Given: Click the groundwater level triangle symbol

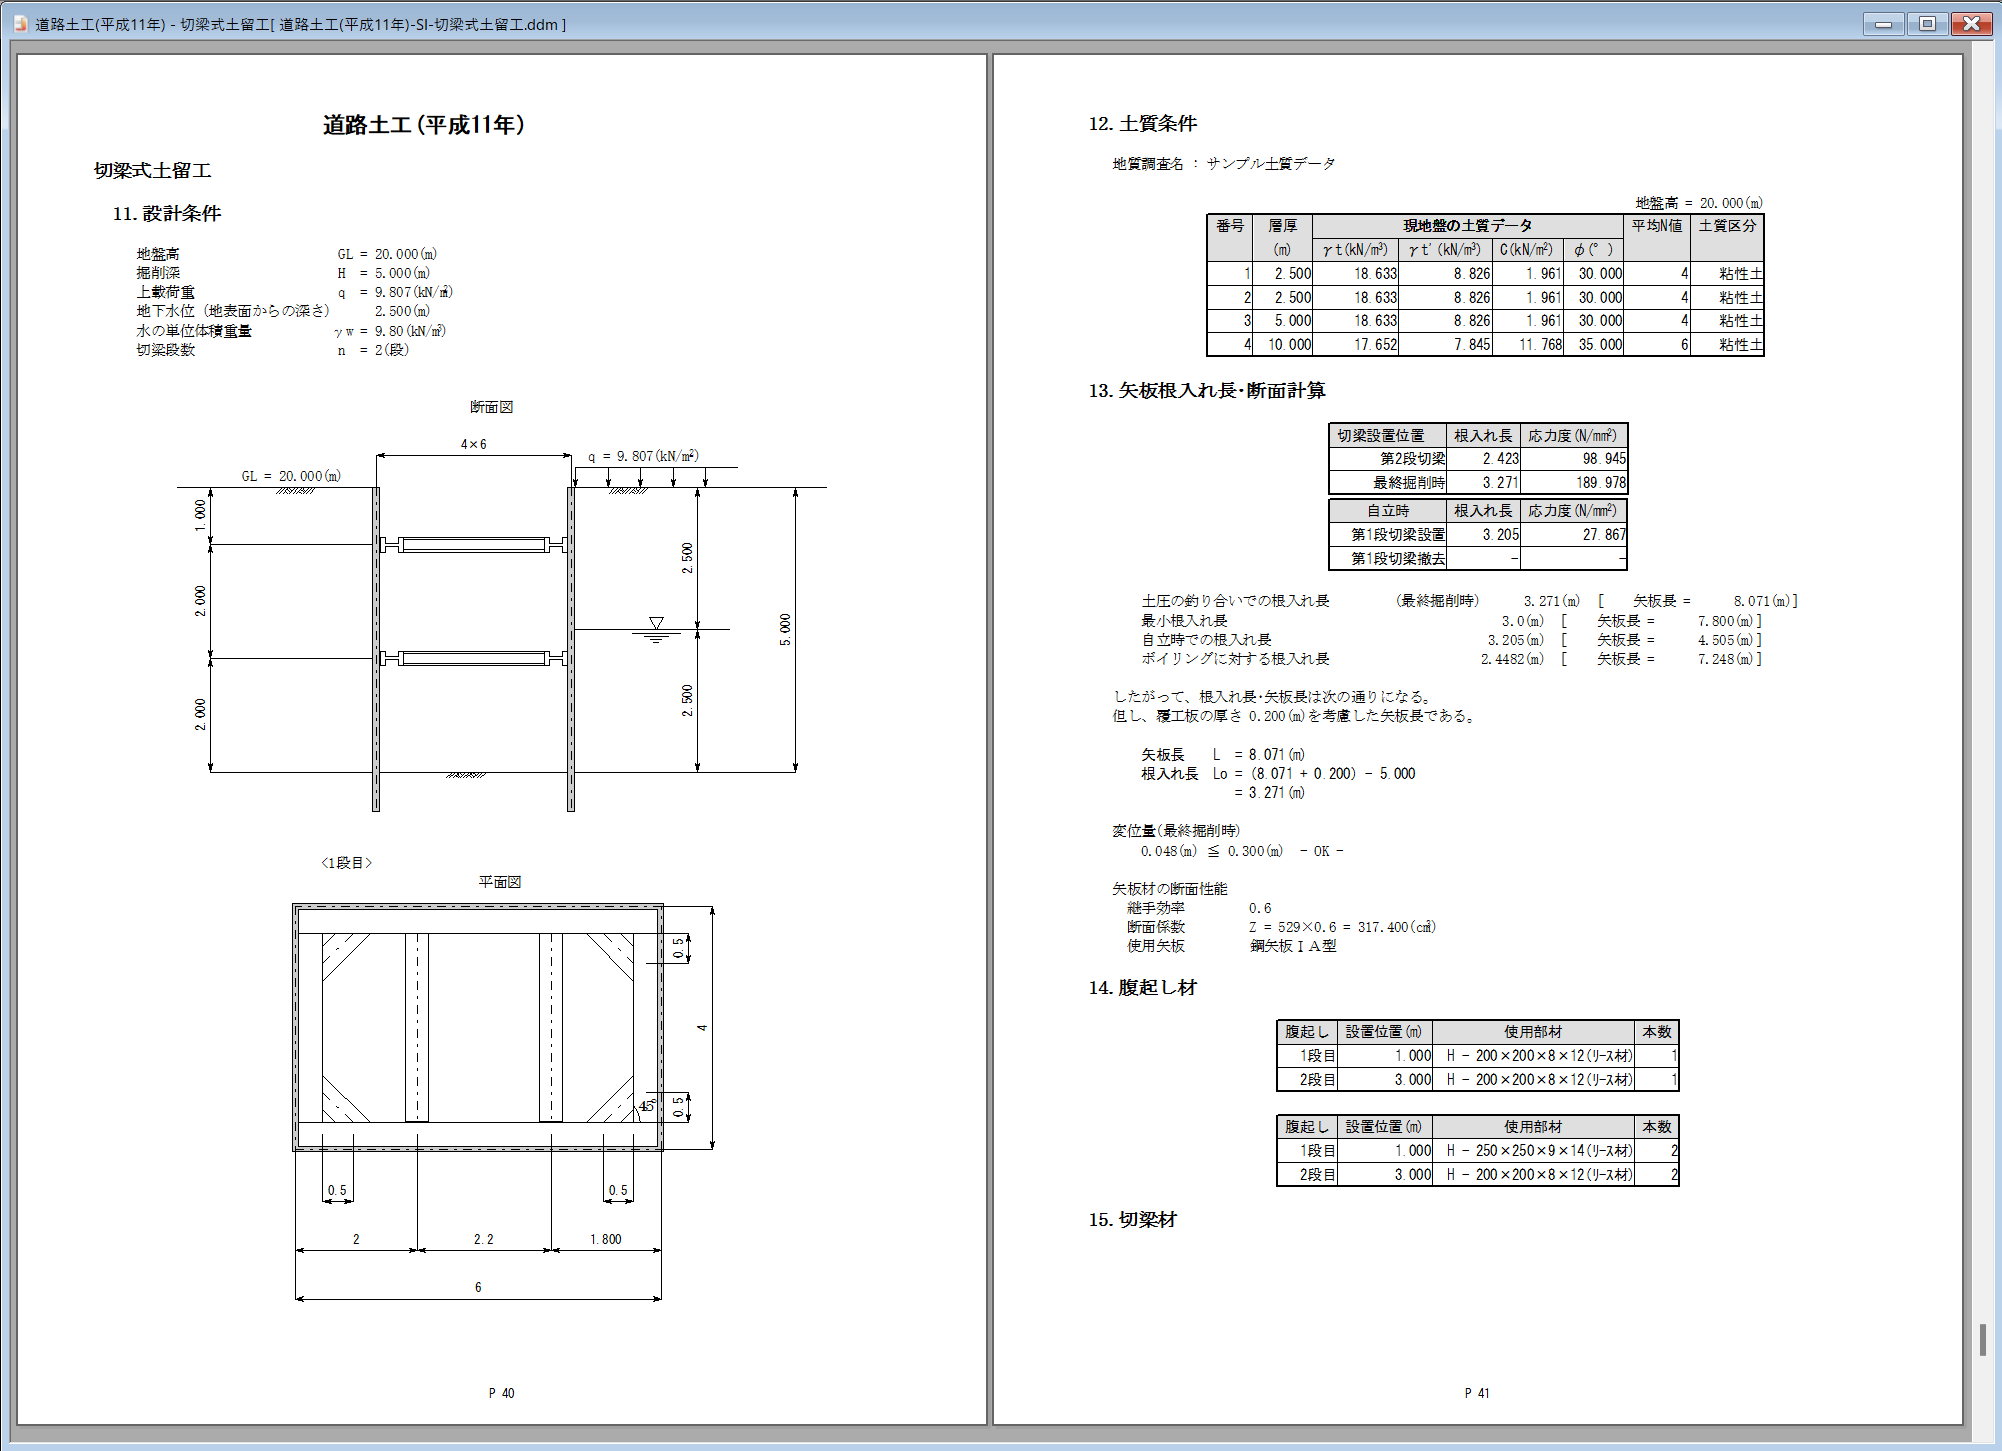Looking at the screenshot, I should tap(656, 623).
